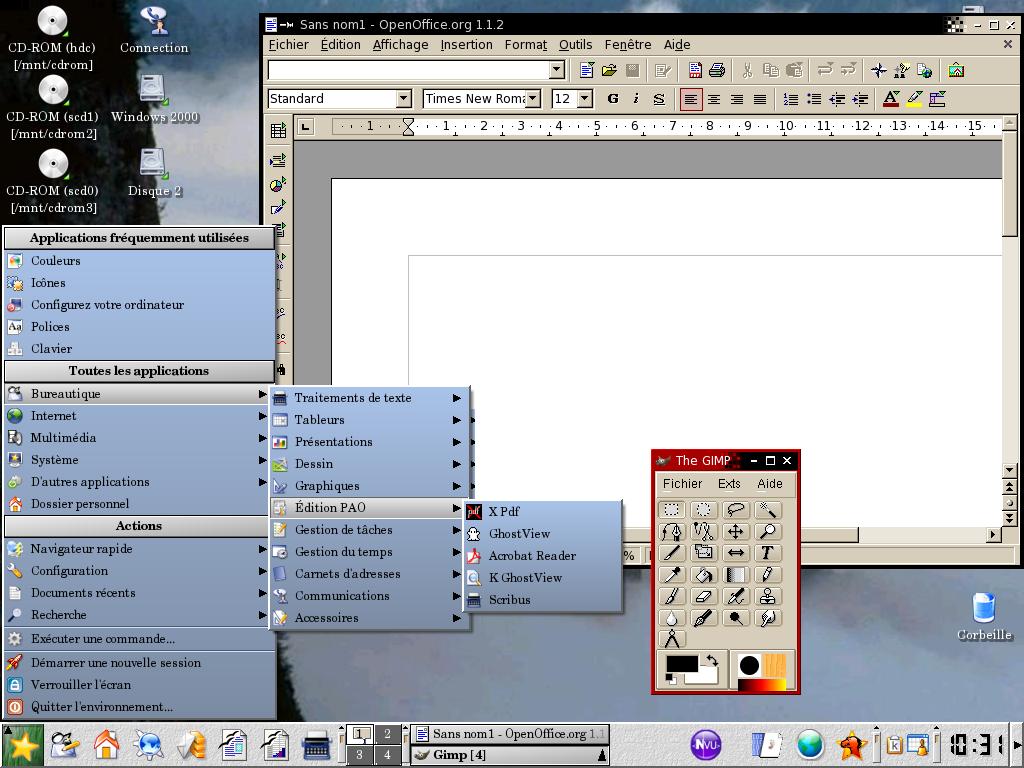
Task: Pick the Paintbrush tool in GIMP
Action: click(x=671, y=596)
